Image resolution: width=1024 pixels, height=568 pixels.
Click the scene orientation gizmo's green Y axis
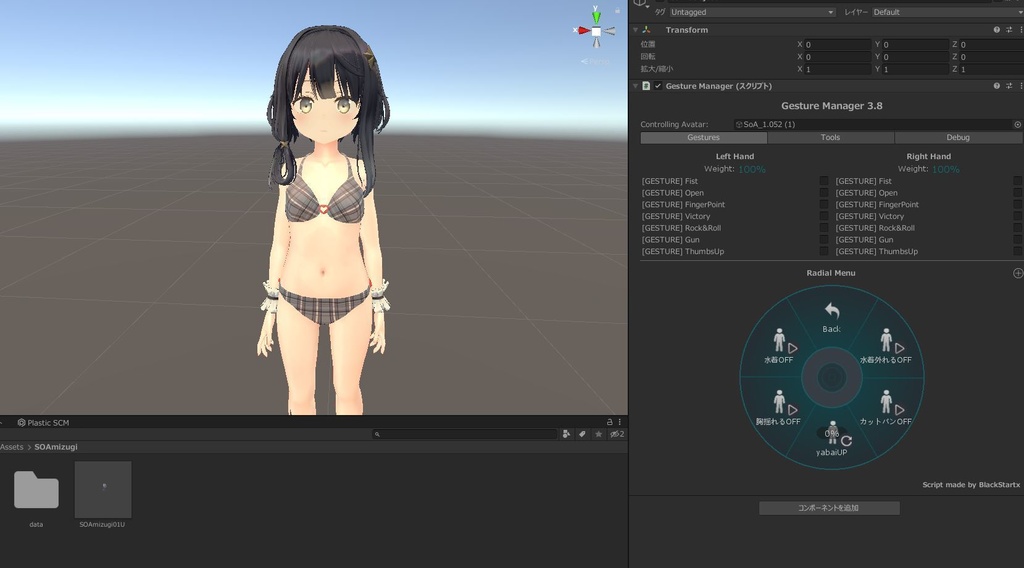click(x=596, y=16)
